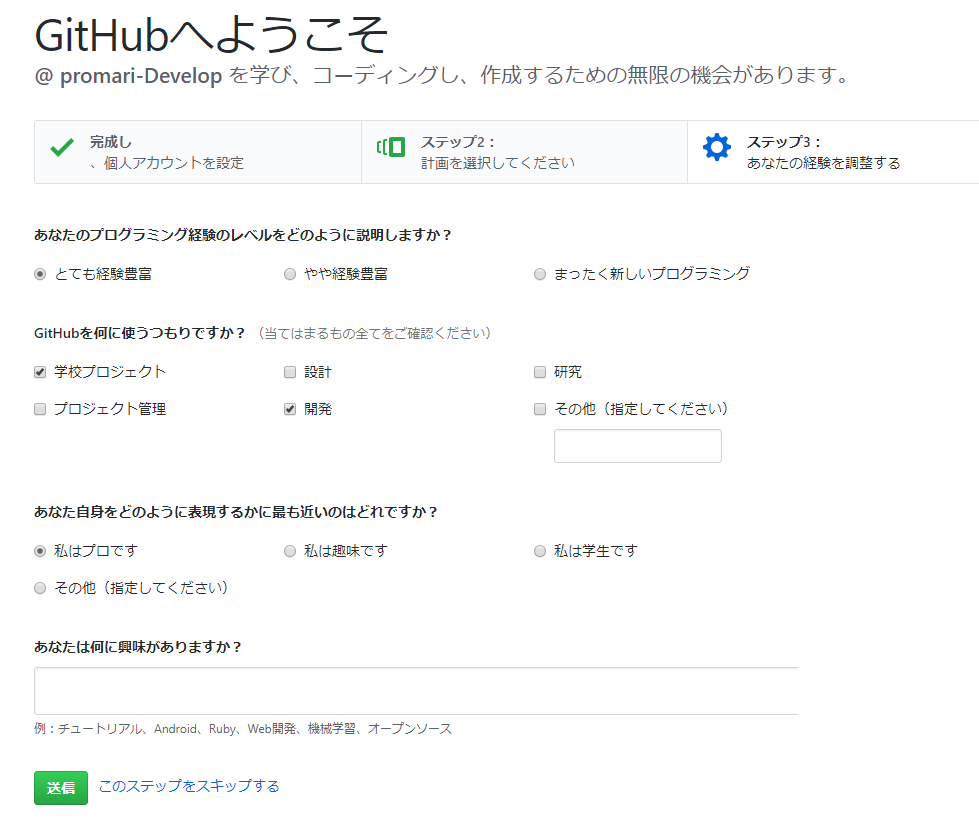The image size is (979, 819).
Task: Click the あなたは何に興味がありますか question text
Action: pos(138,647)
